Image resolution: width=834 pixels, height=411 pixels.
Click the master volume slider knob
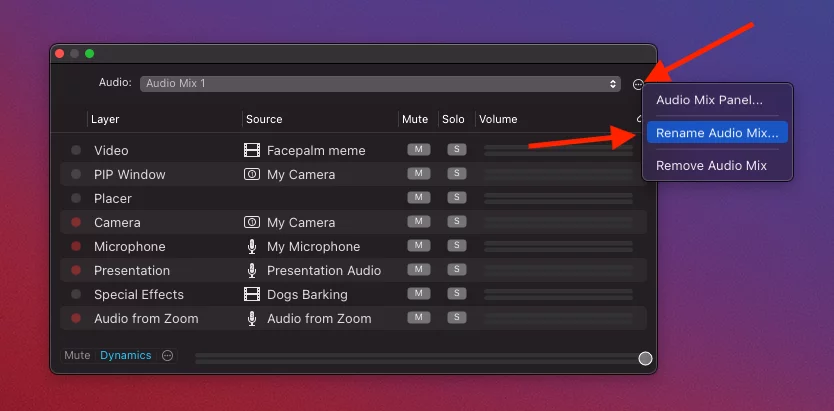click(645, 358)
